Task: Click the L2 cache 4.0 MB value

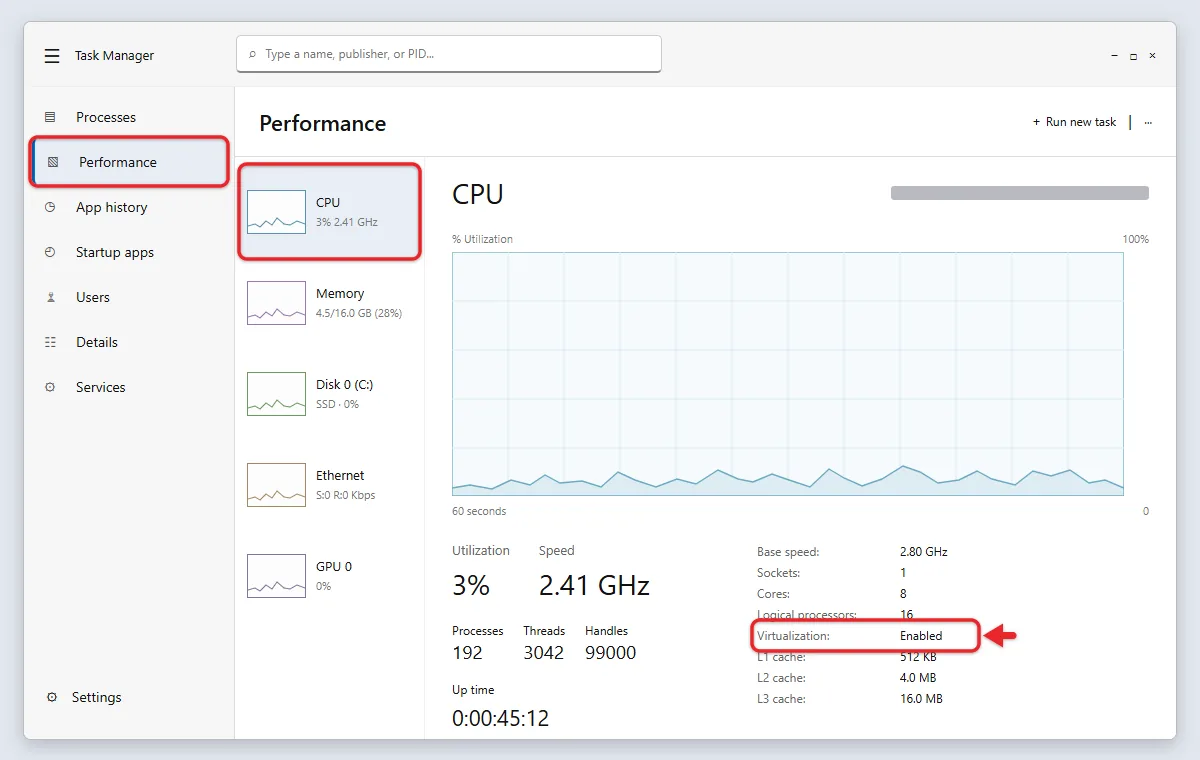Action: tap(918, 678)
